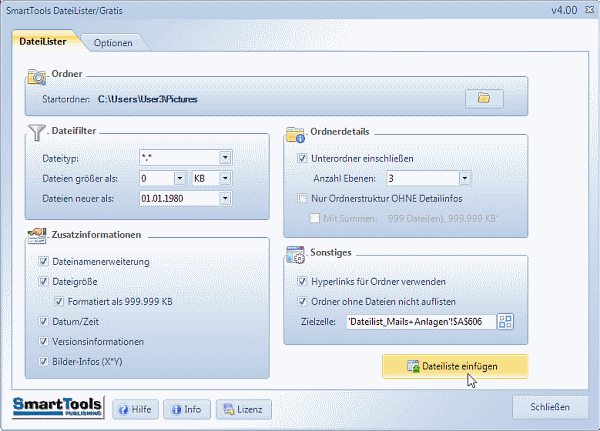Click the Startordner path C:\Users\User3\Pictures
The image size is (600, 431).
(148, 99)
